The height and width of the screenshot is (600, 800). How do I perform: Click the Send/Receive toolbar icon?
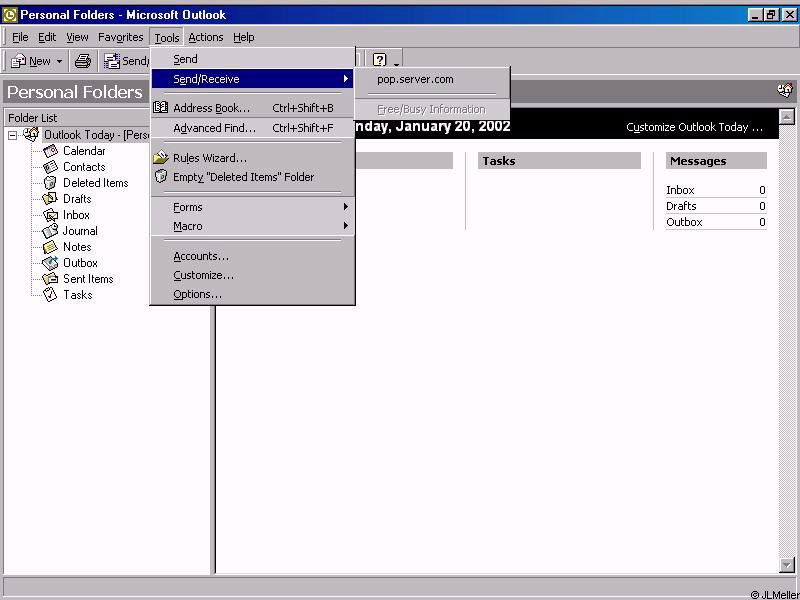point(112,61)
